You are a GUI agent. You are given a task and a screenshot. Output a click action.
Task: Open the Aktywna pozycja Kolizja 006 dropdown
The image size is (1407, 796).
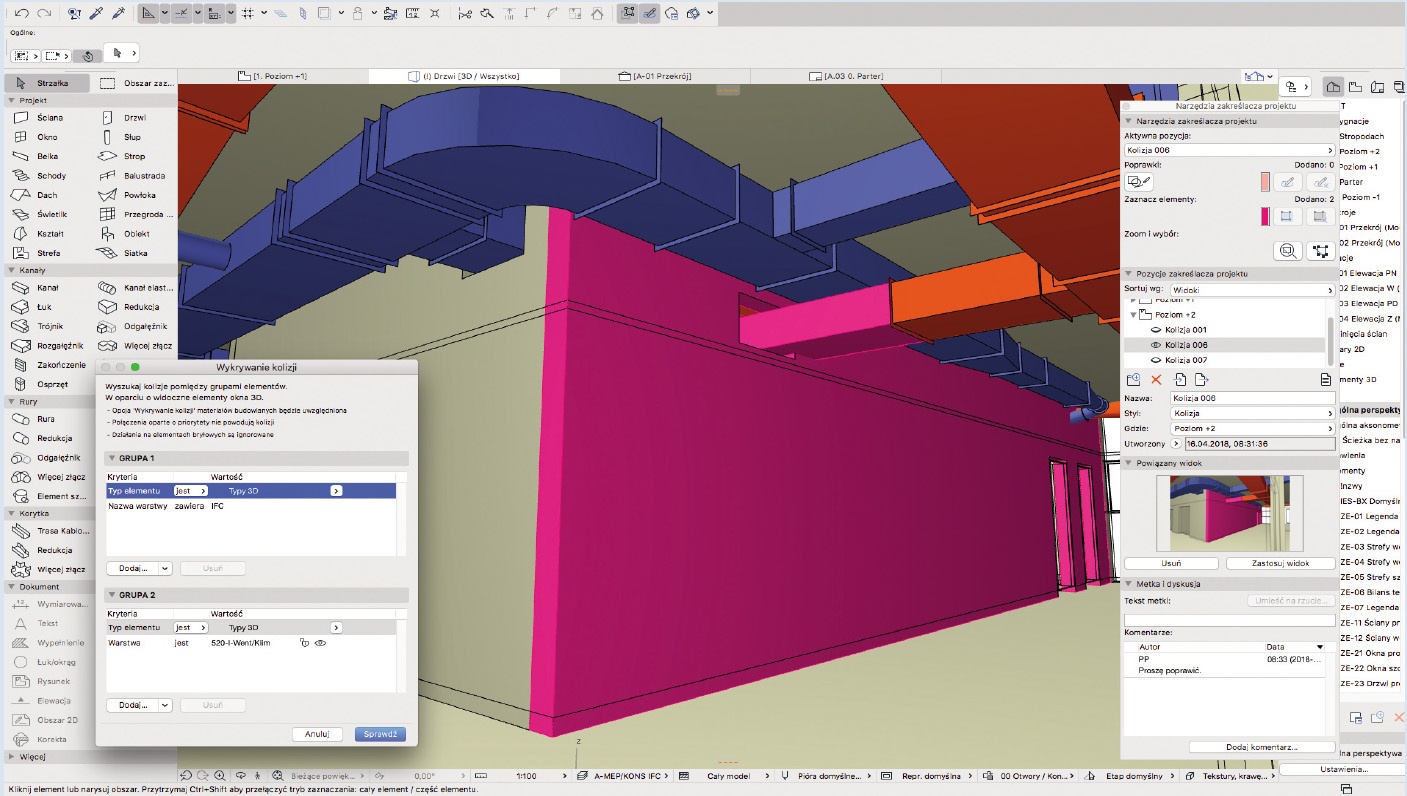coord(1229,150)
